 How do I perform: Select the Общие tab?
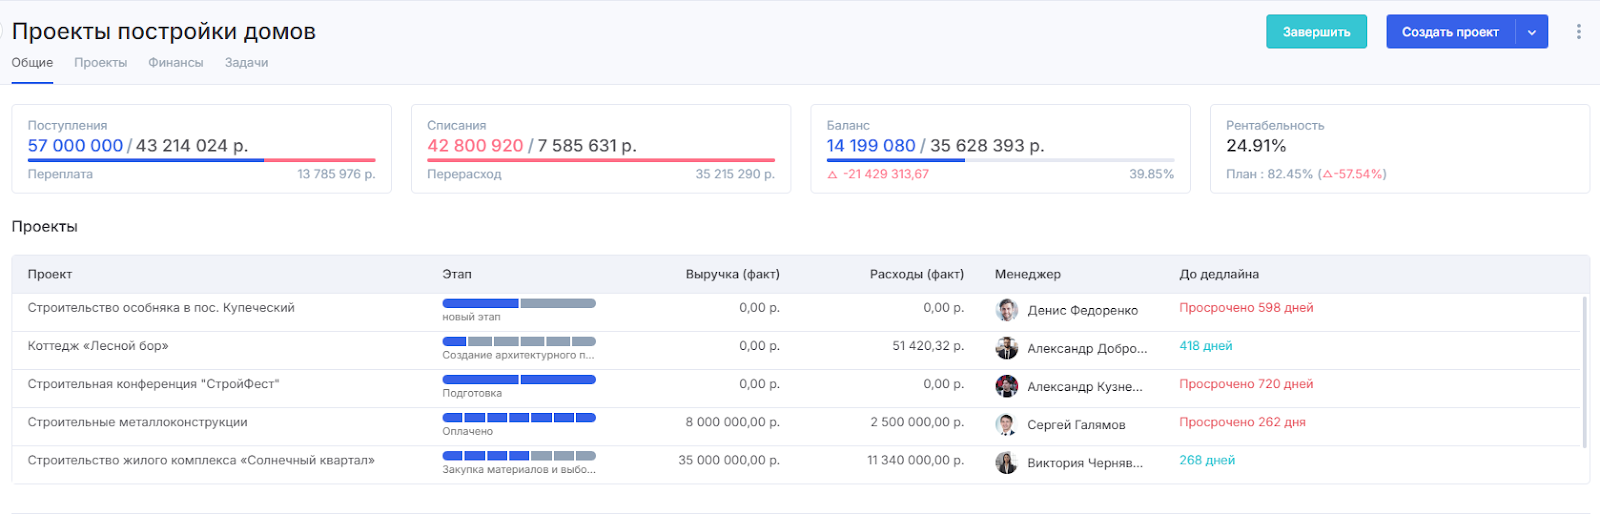(32, 63)
